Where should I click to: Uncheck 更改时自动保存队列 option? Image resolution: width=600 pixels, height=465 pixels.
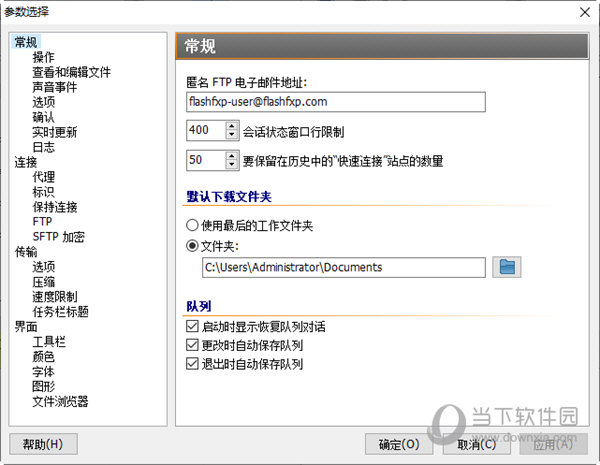[x=192, y=345]
